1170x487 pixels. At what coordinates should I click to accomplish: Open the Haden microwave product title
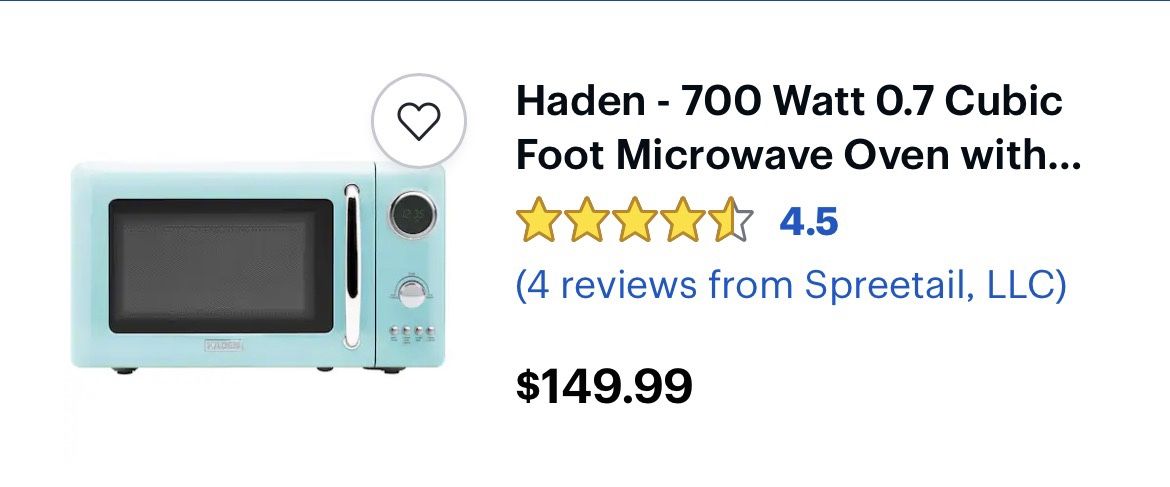[798, 128]
